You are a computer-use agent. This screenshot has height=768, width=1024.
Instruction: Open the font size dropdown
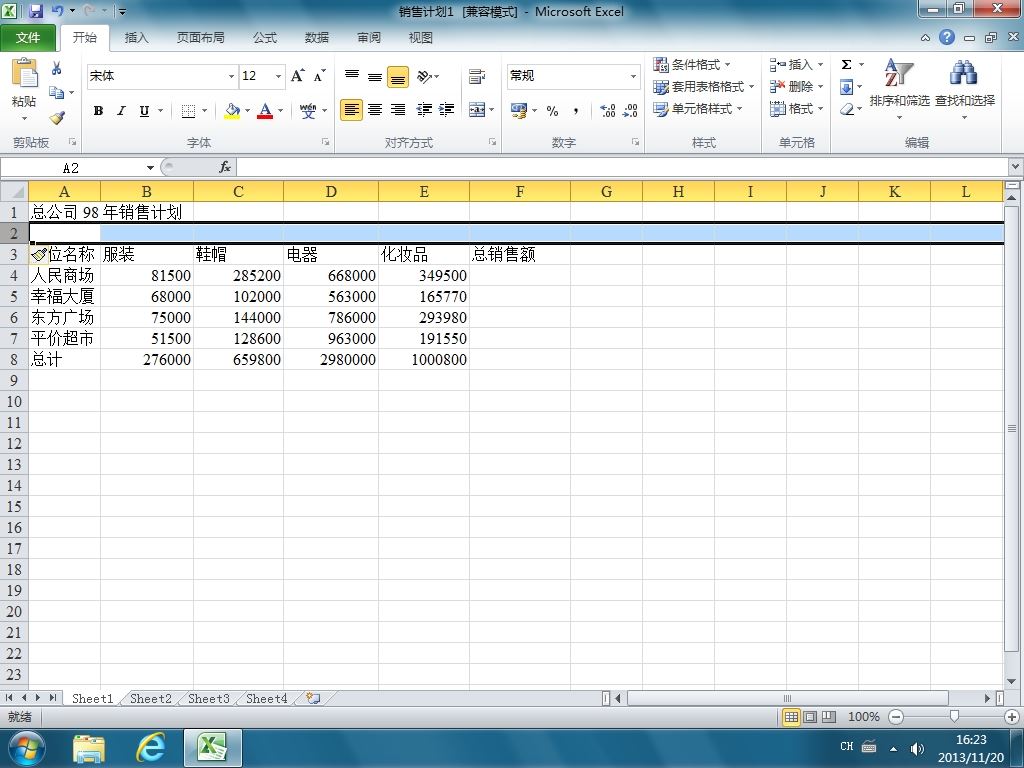(x=279, y=76)
